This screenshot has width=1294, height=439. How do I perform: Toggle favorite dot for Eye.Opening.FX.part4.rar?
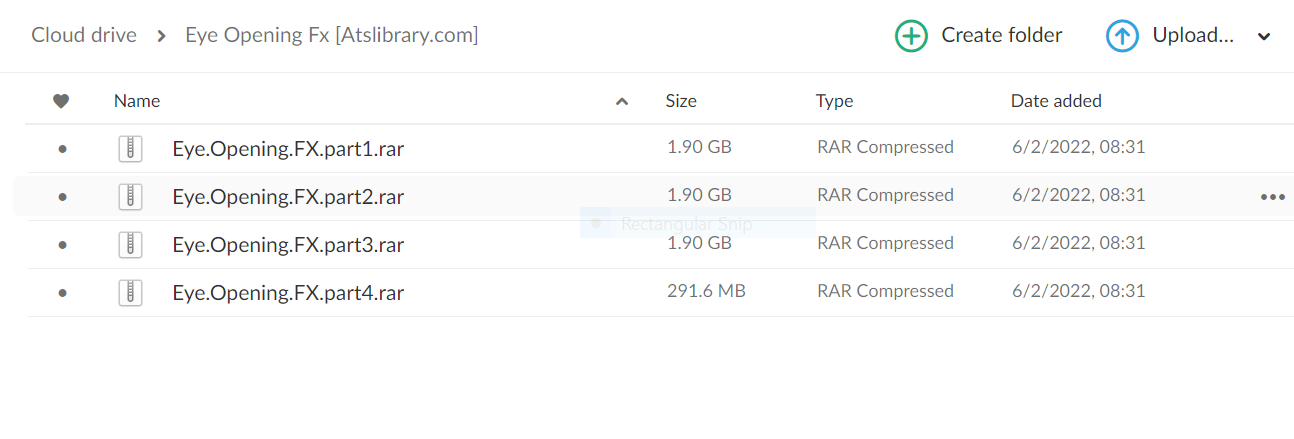(62, 293)
